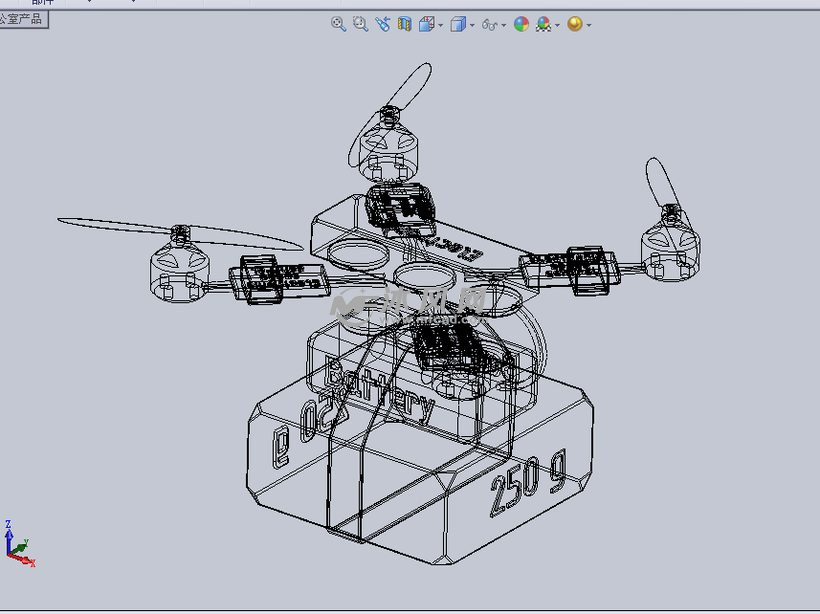Expand the Display Style dropdown arrow
820x614 pixels.
472,25
